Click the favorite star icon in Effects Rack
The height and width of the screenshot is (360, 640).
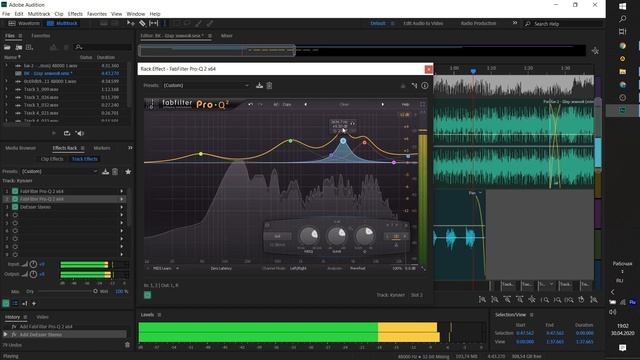tap(128, 172)
